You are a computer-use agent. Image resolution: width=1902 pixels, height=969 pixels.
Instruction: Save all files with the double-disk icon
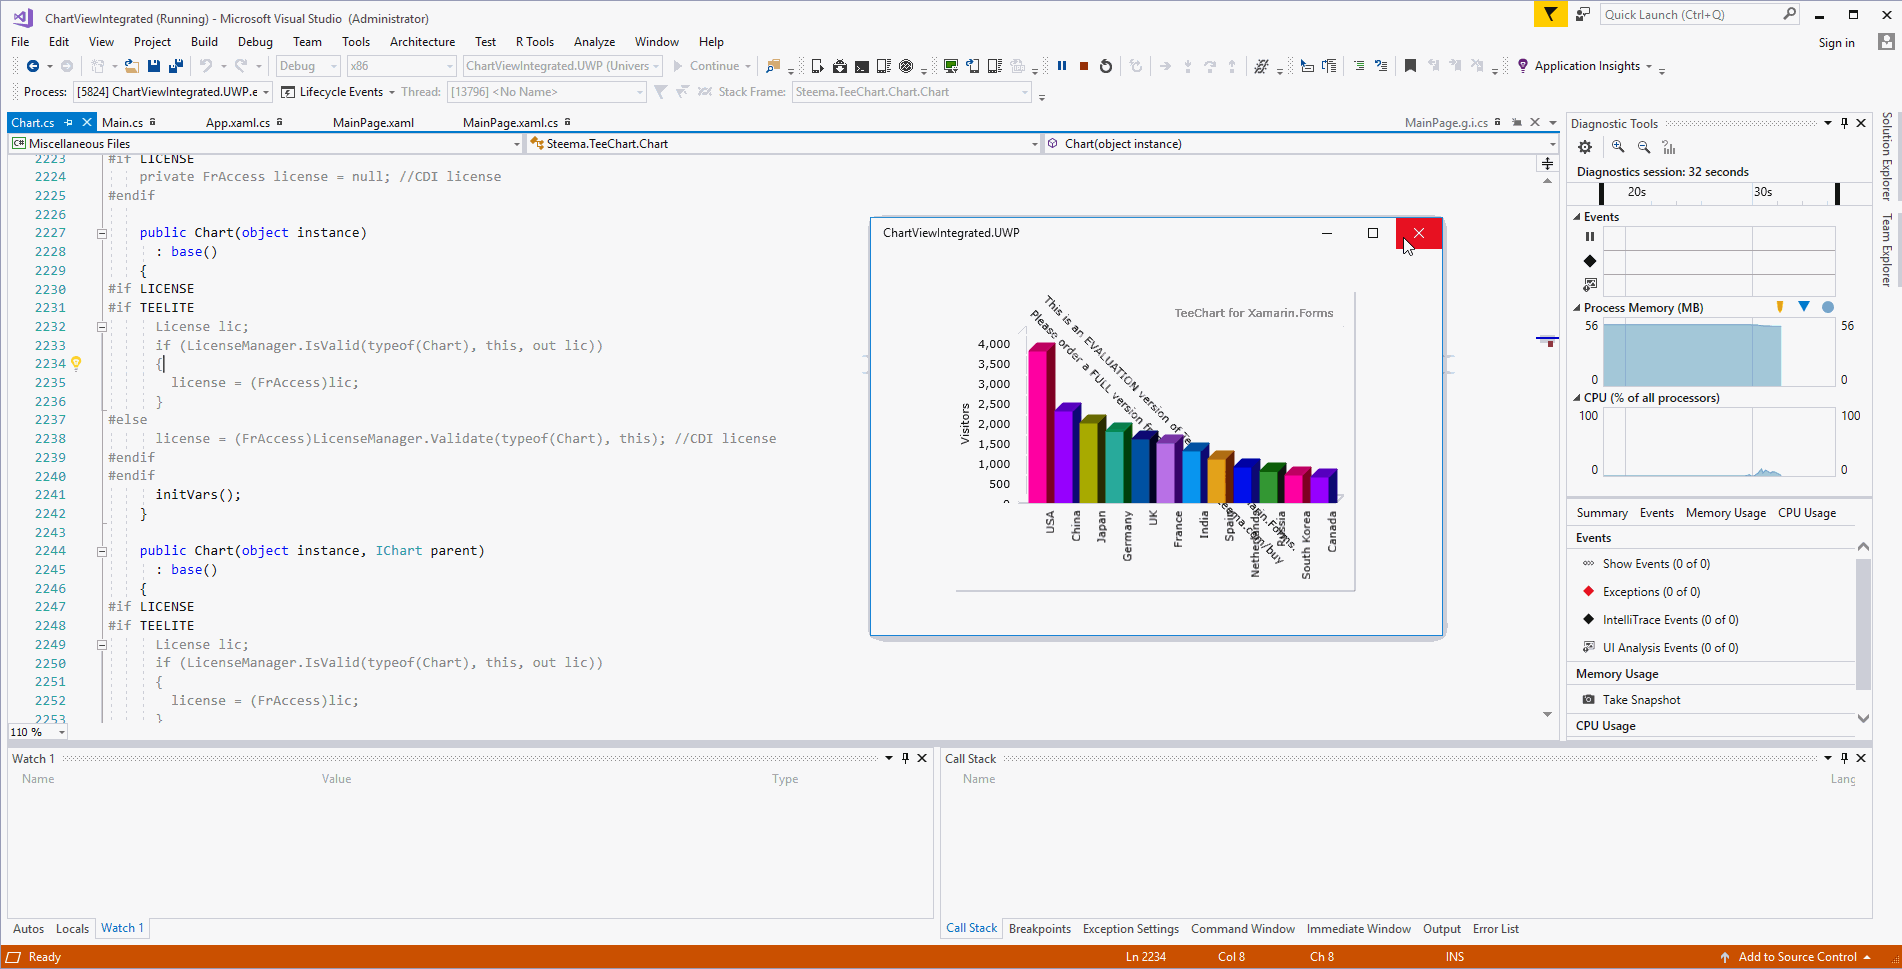(176, 66)
